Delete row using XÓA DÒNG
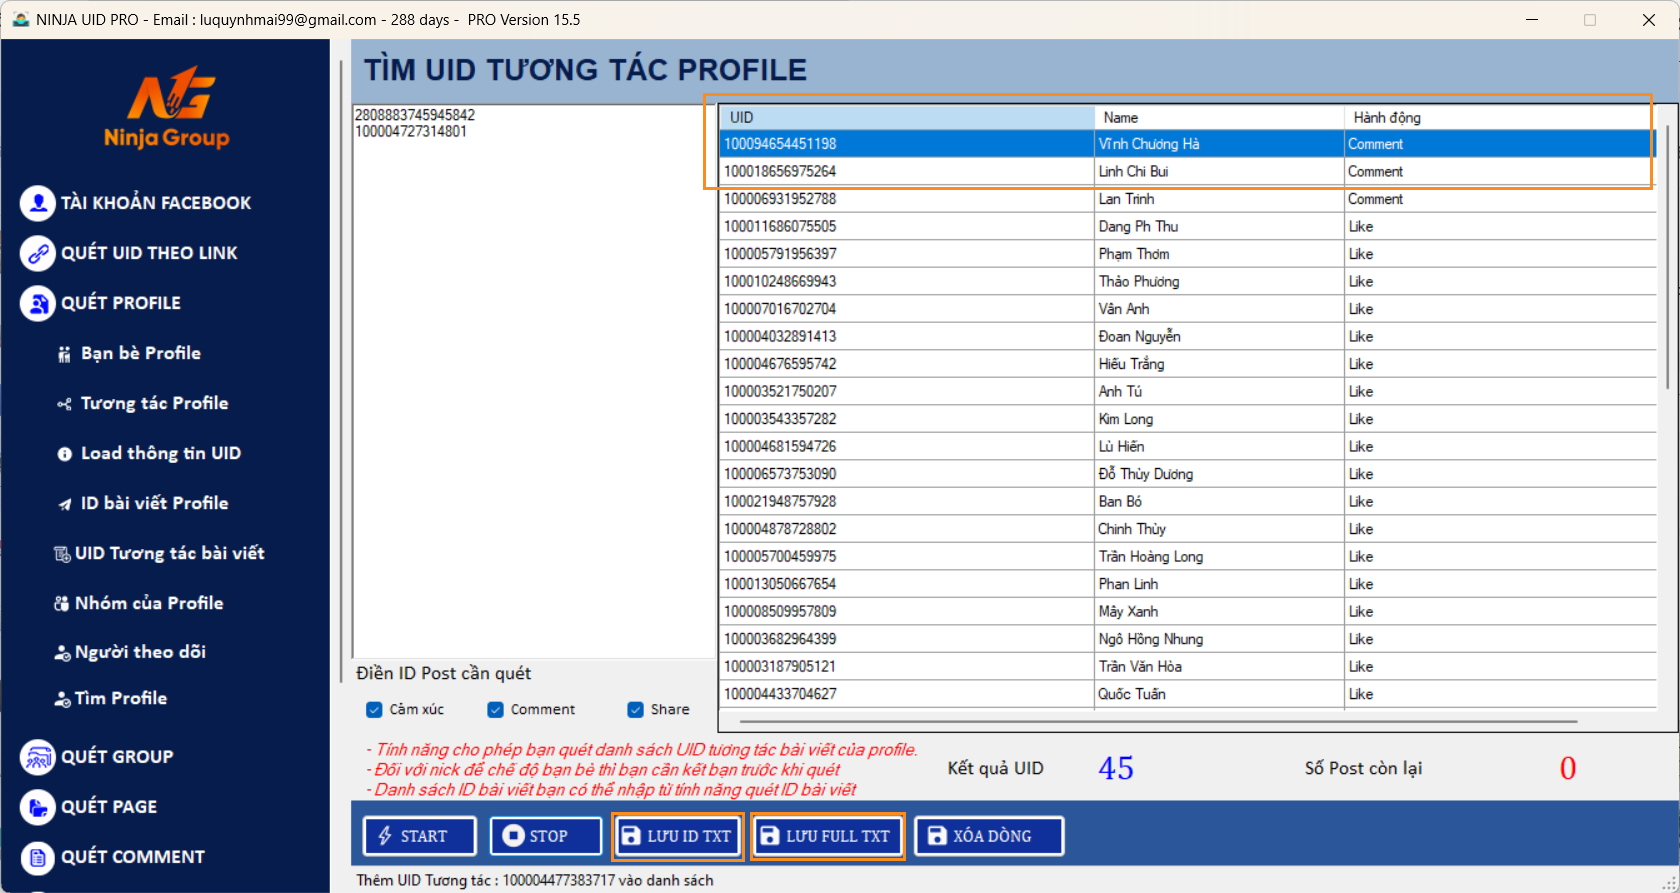 pos(989,836)
